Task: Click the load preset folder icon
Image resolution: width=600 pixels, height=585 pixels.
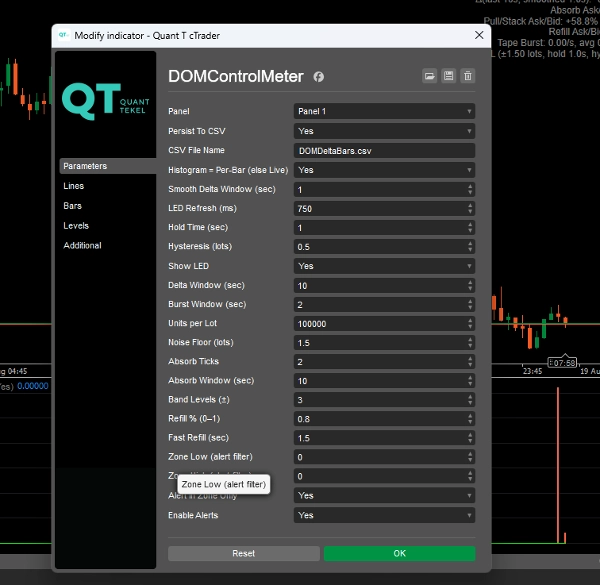Action: click(x=429, y=76)
